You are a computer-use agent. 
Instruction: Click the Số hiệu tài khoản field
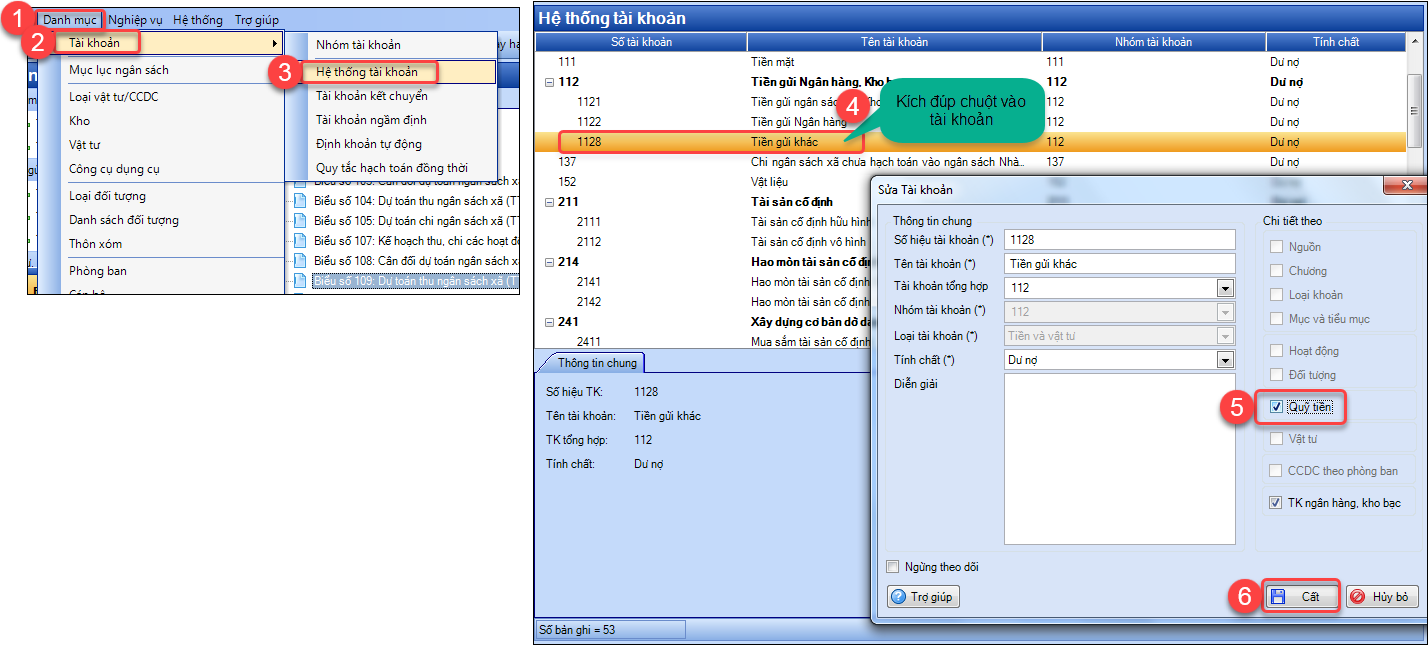1120,240
